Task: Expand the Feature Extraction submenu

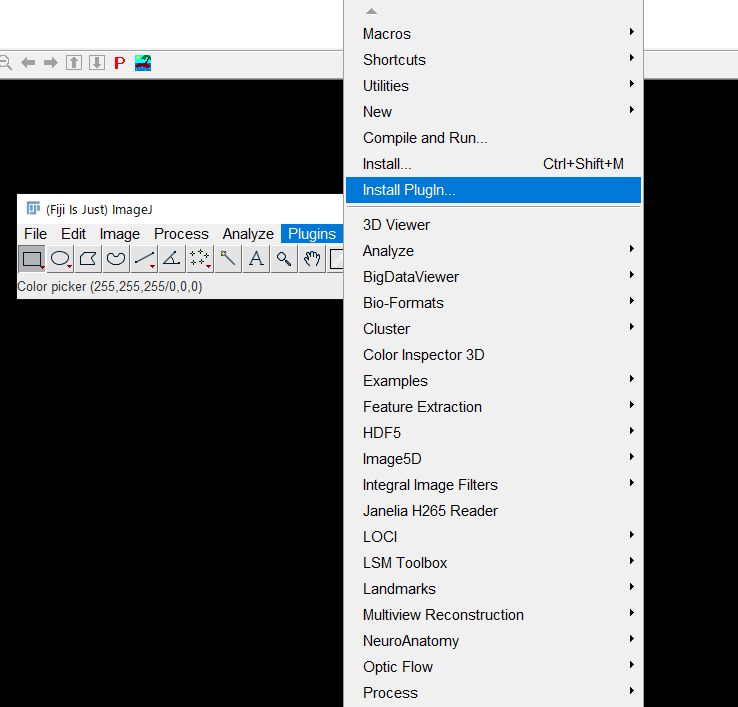Action: [x=493, y=407]
